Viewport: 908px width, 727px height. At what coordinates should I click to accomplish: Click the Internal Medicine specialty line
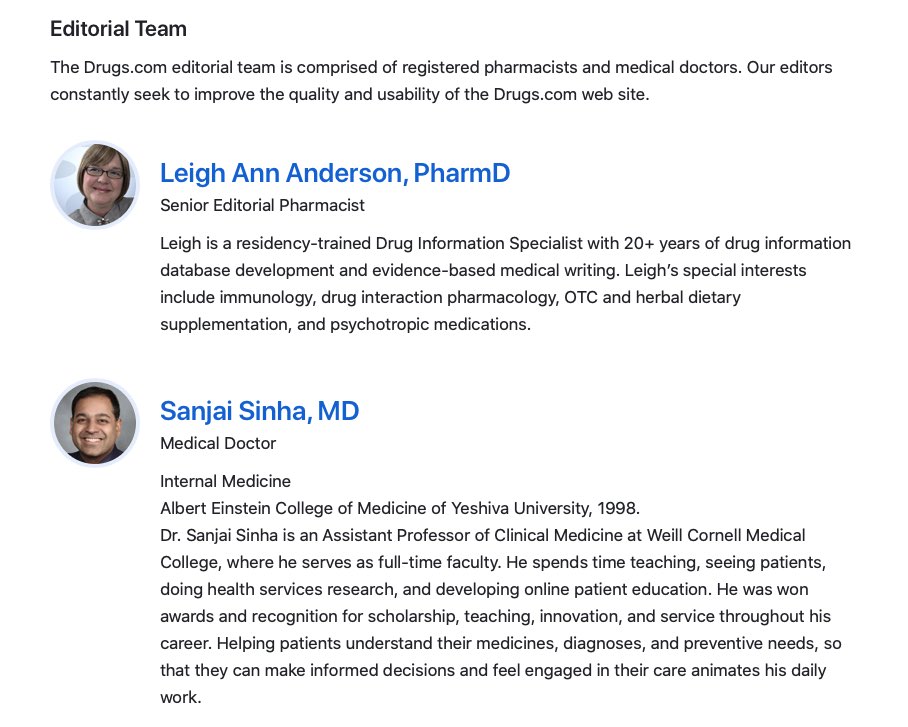[x=225, y=481]
